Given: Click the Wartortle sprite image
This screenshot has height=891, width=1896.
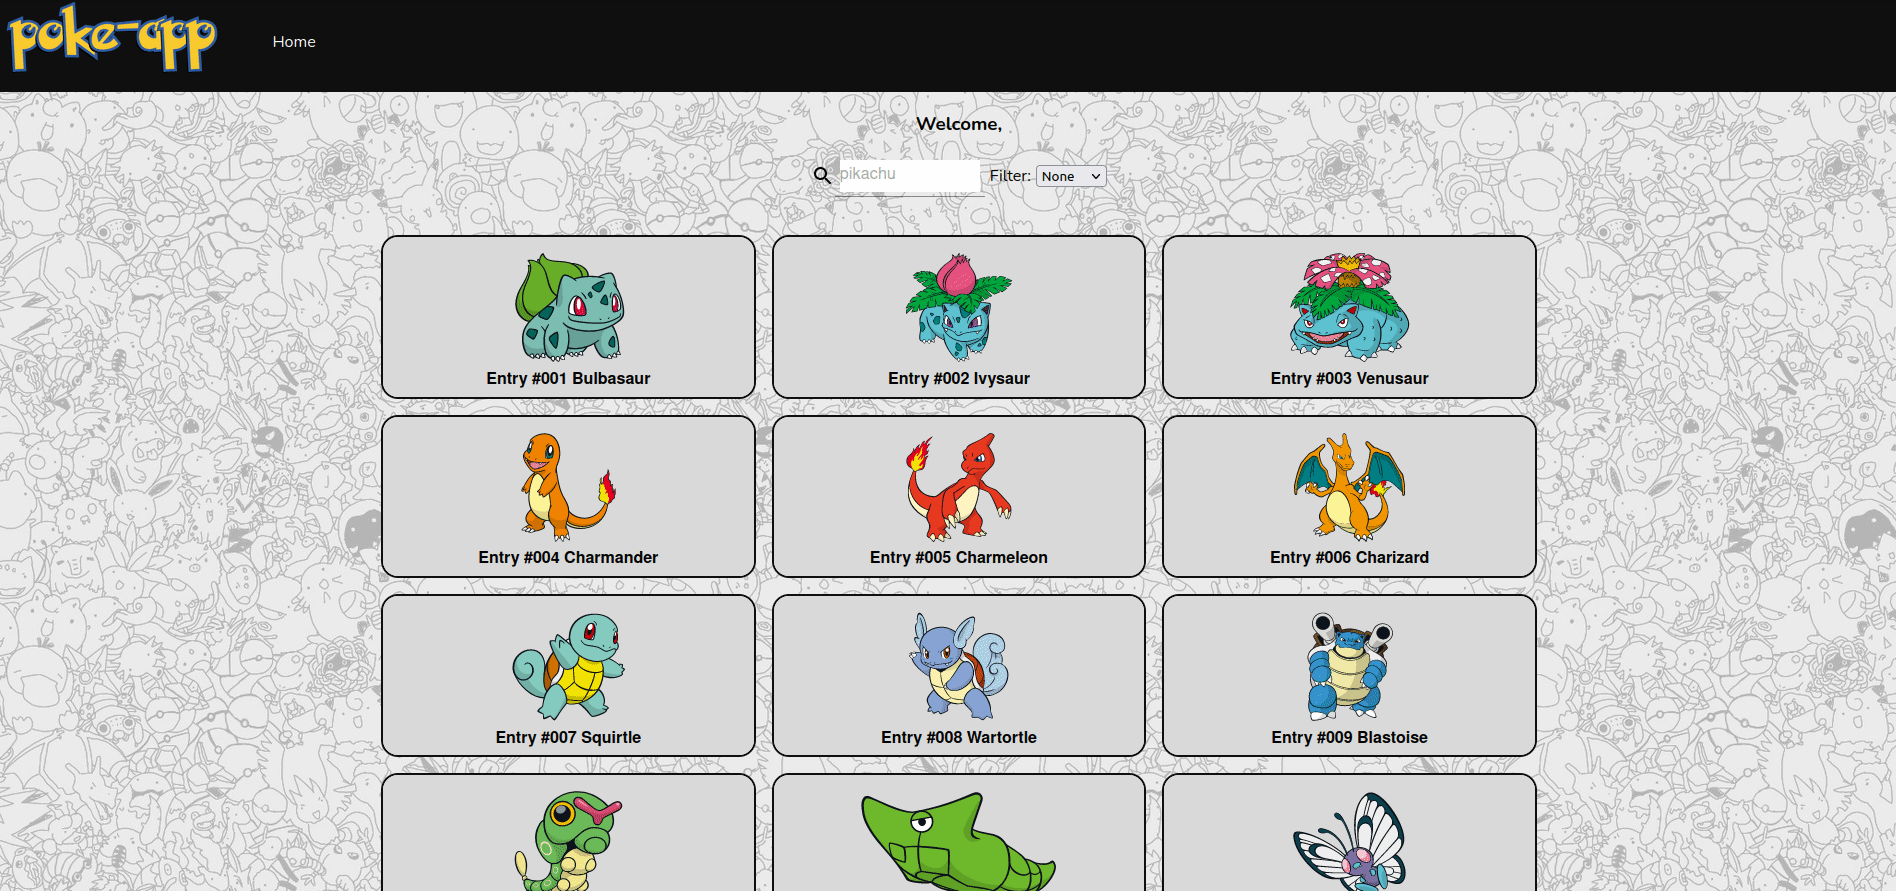Looking at the screenshot, I should (959, 666).
